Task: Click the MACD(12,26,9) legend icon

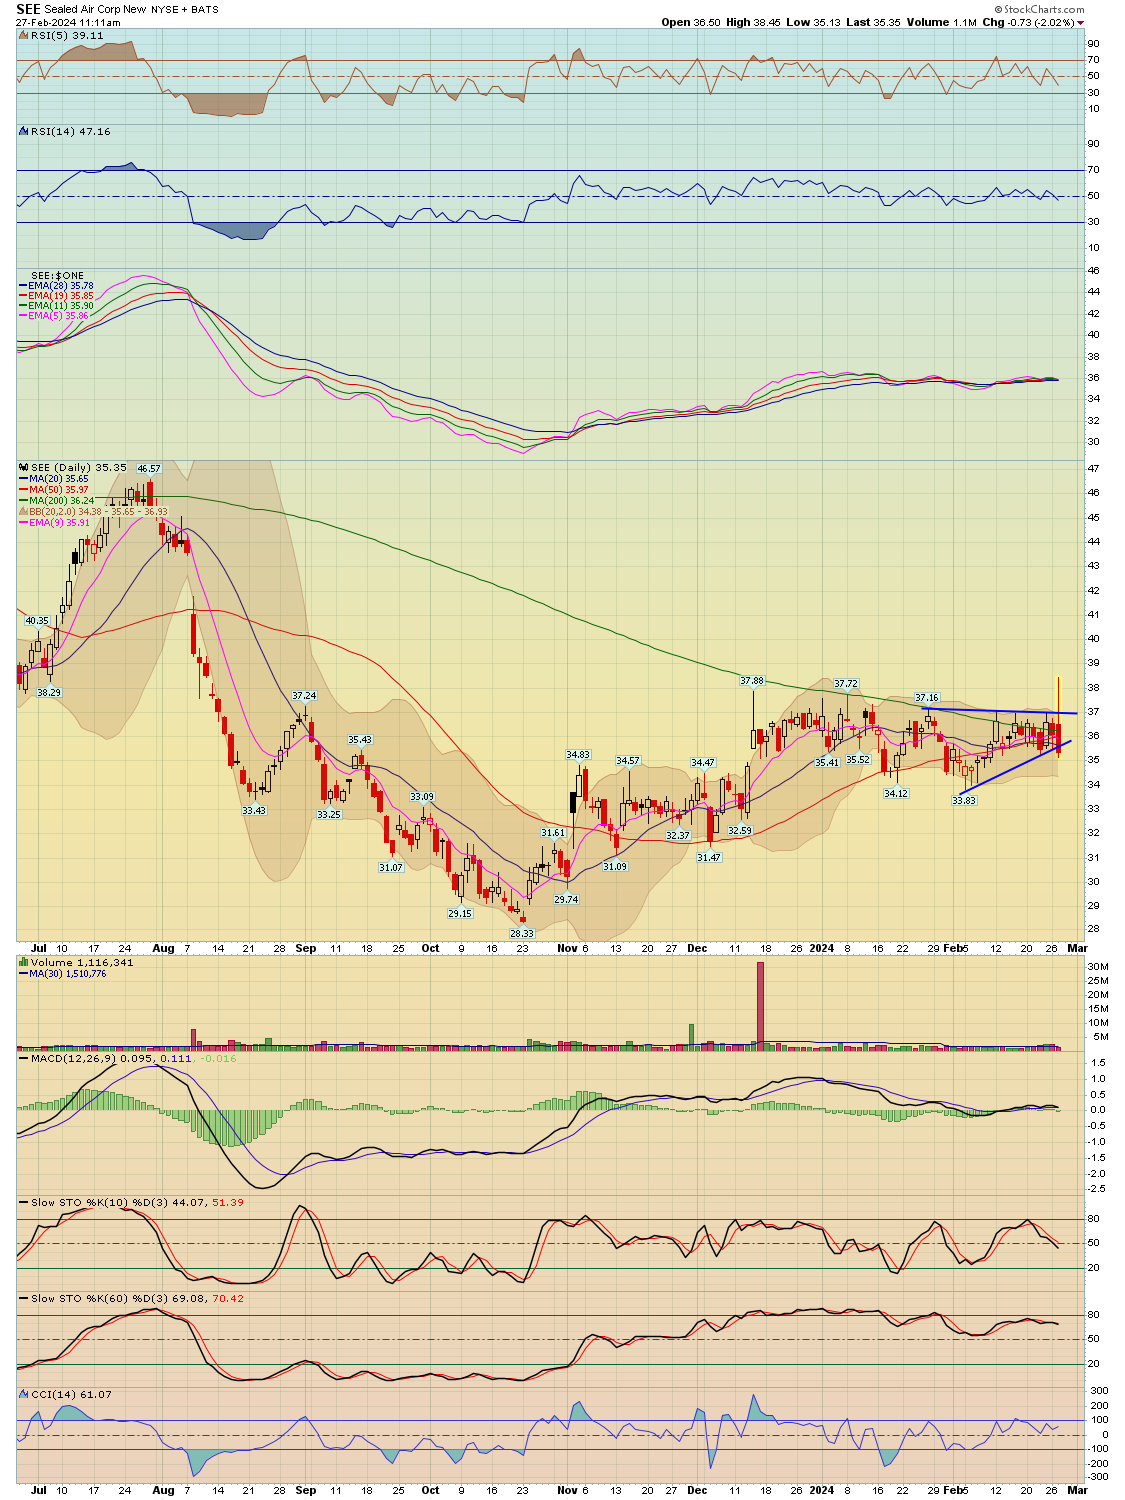Action: (x=24, y=1058)
